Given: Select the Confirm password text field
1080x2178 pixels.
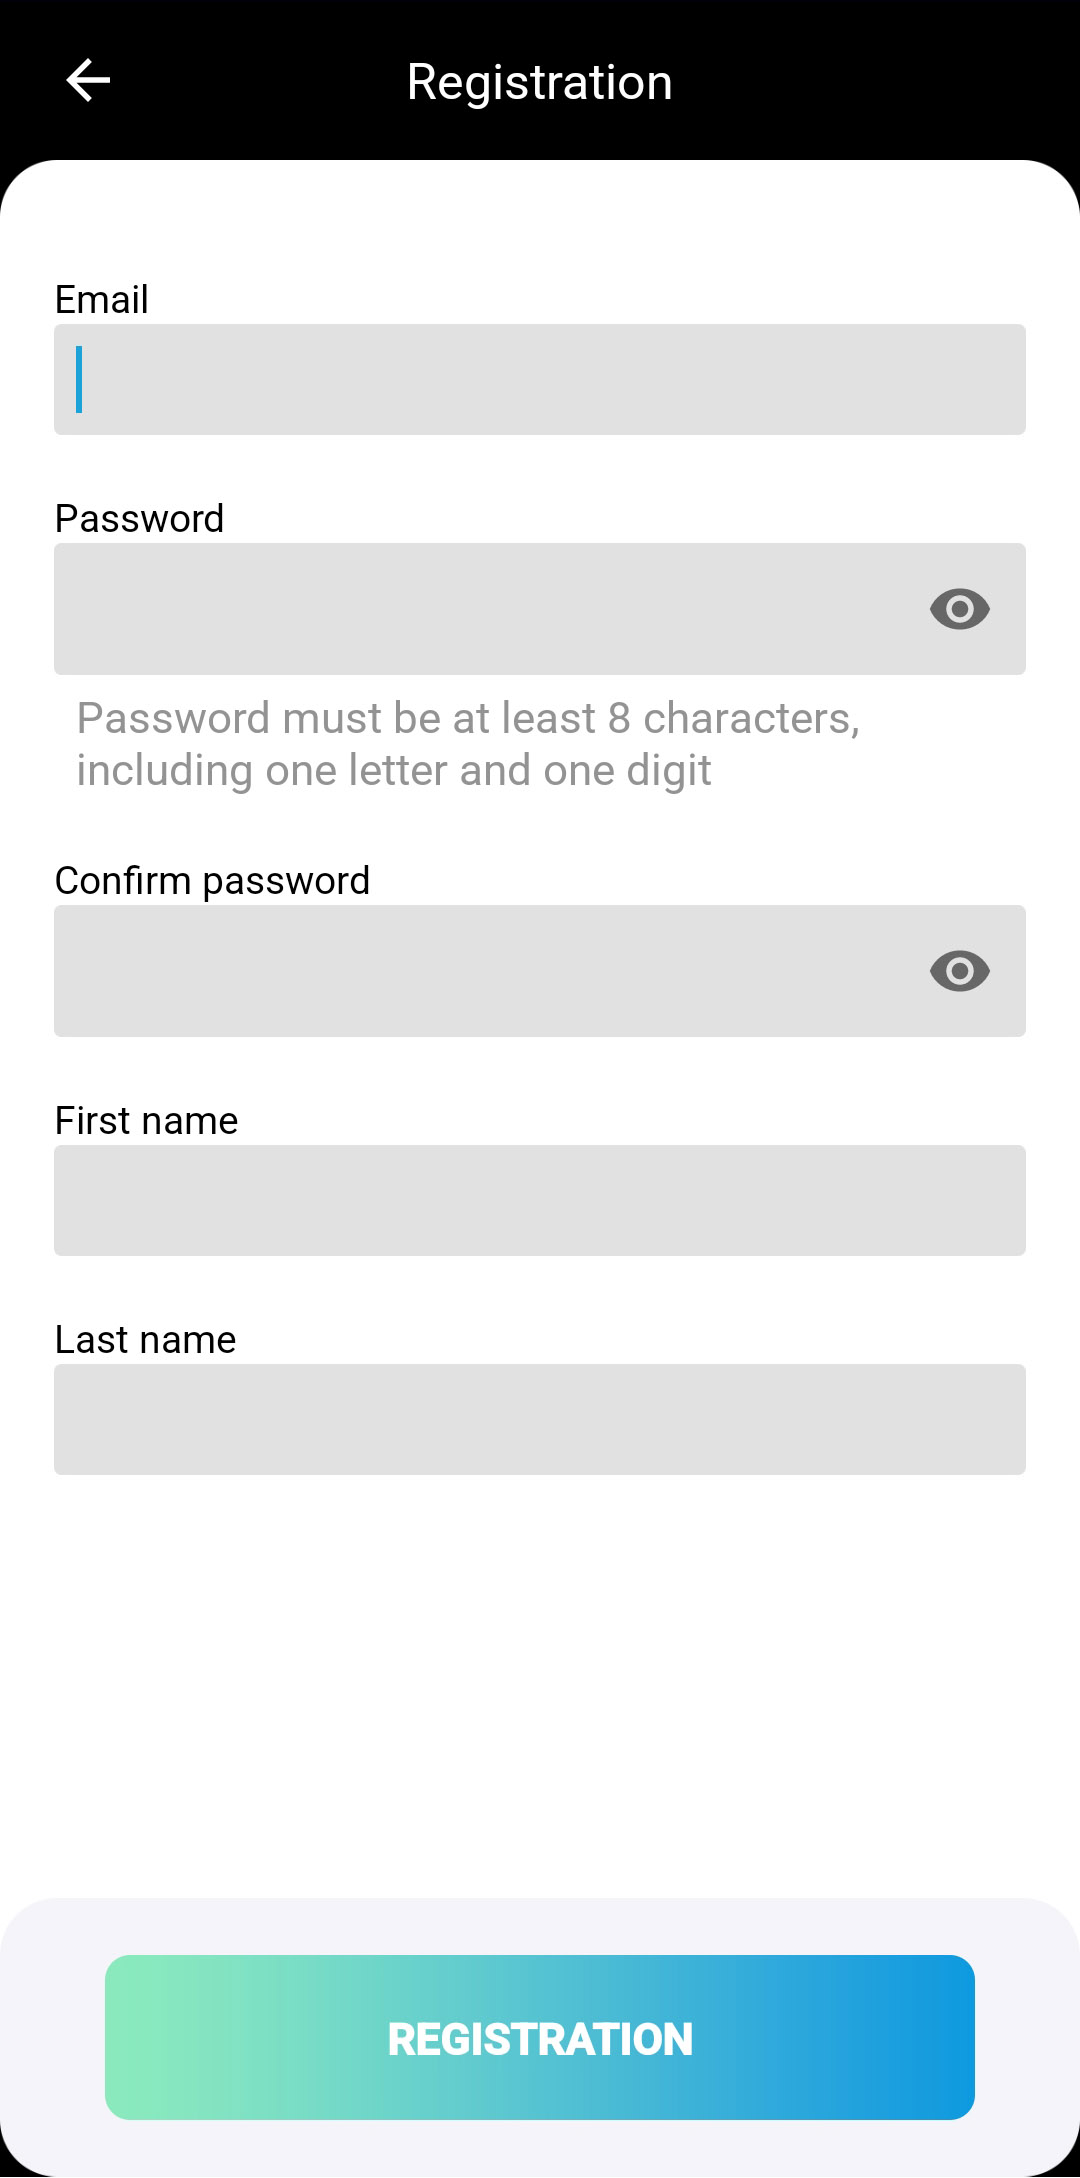Looking at the screenshot, I should [480, 971].
